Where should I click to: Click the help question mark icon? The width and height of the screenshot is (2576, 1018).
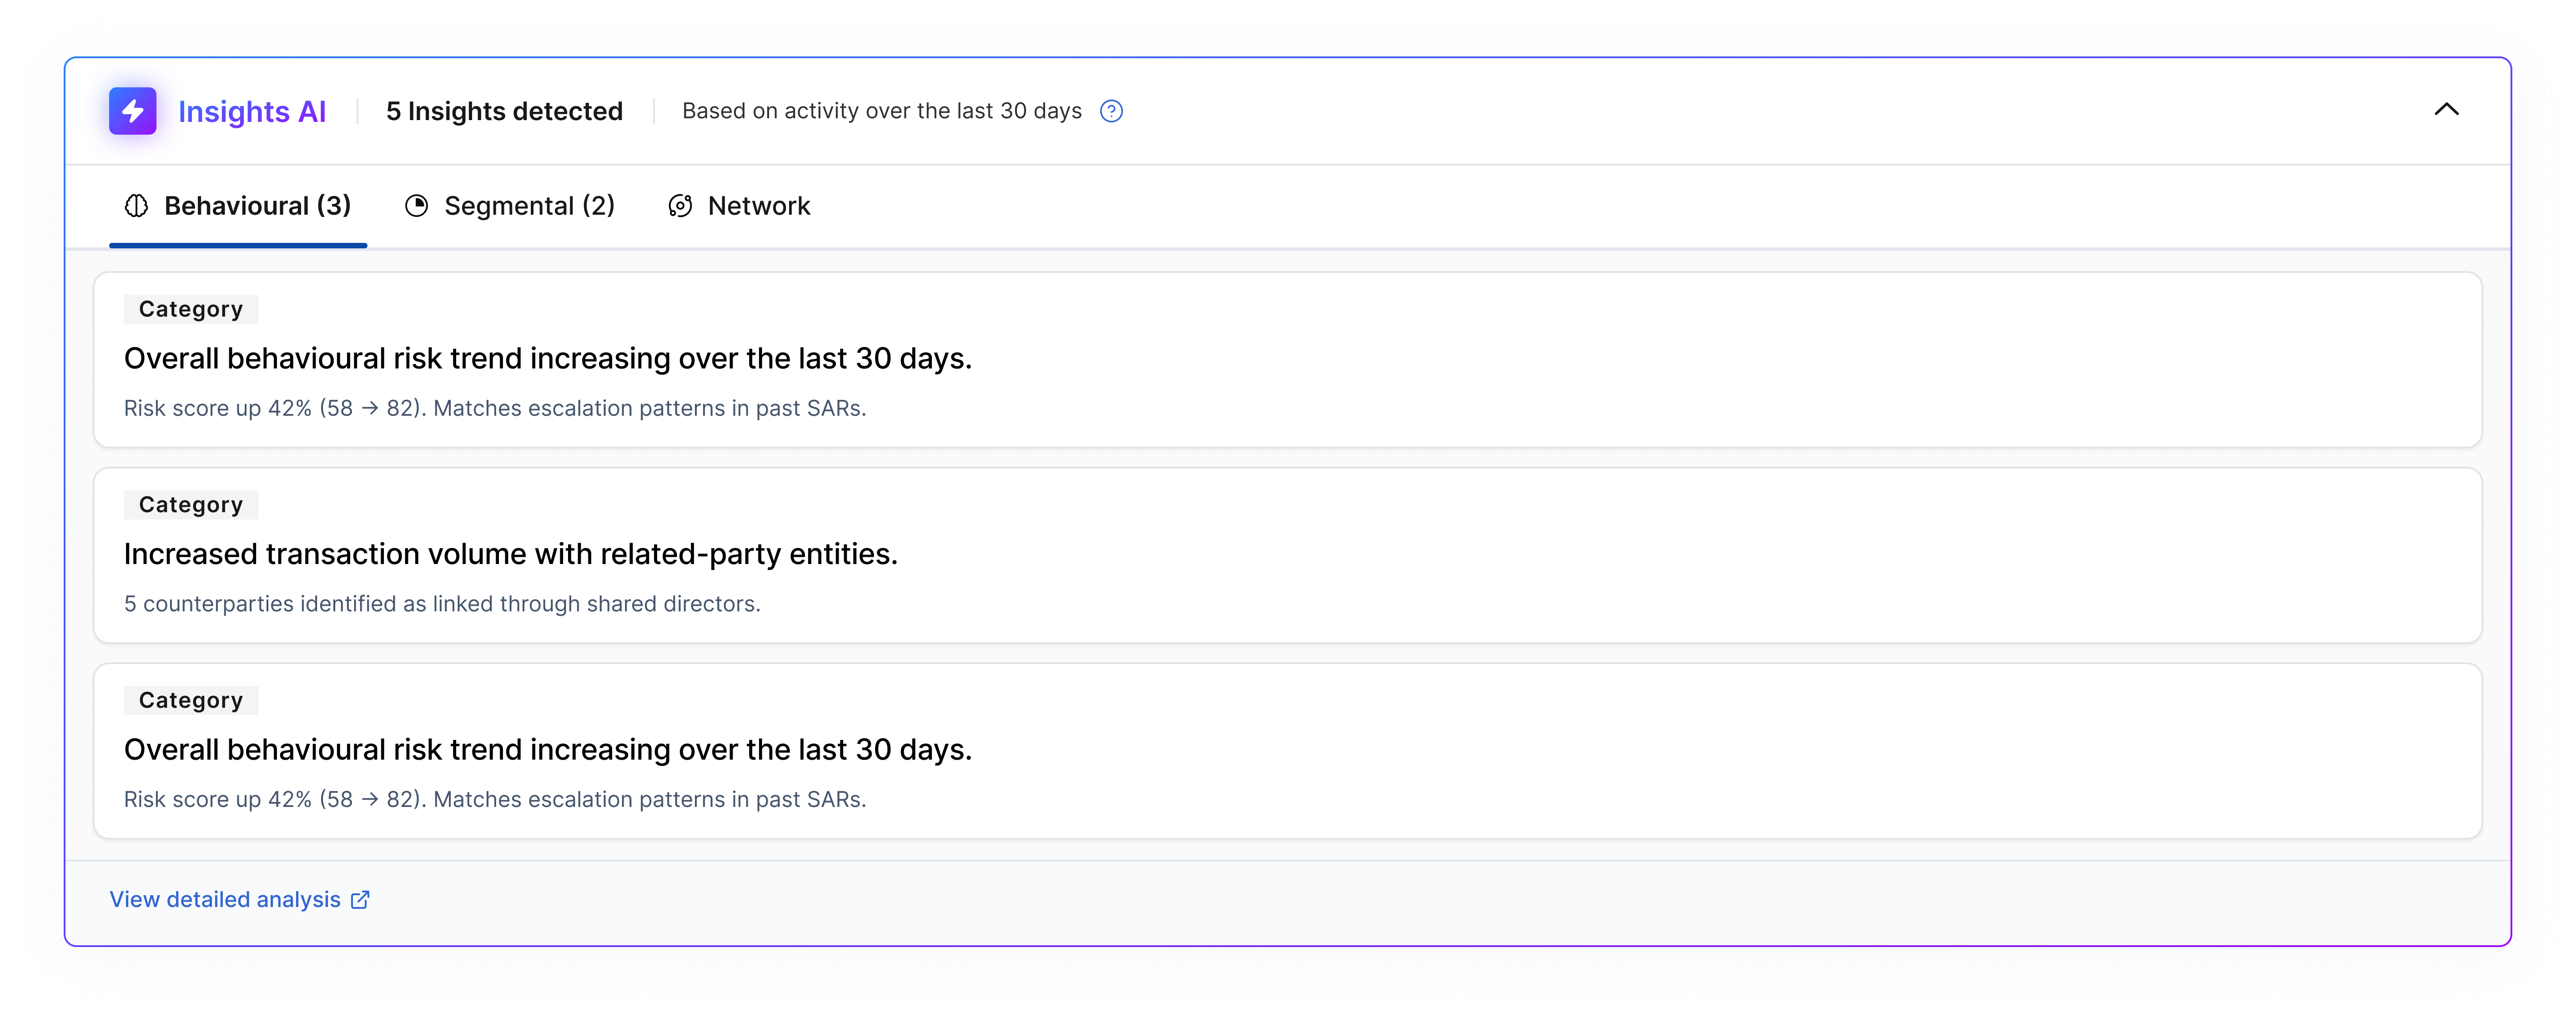(1111, 111)
